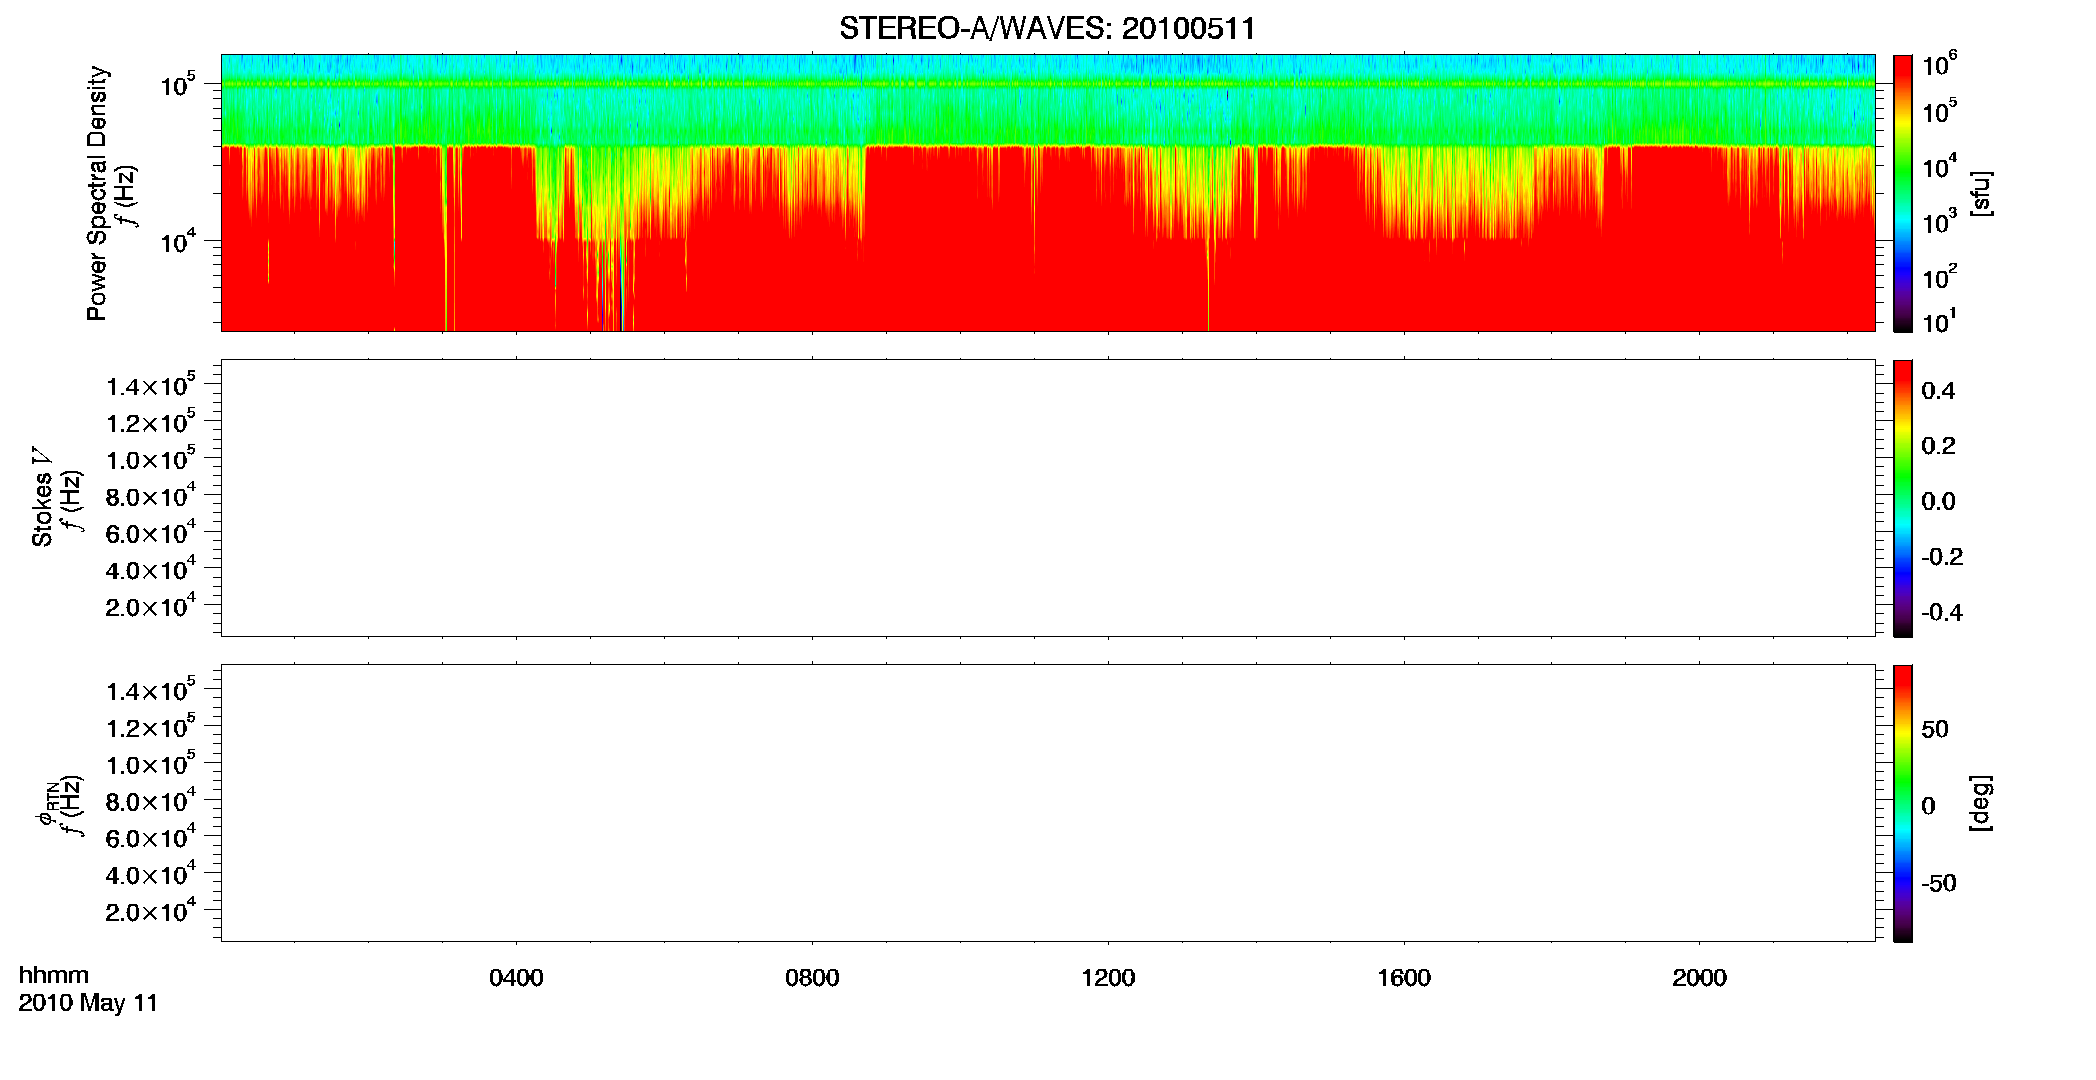Click the hhmm axis unit label
The width and height of the screenshot is (2096, 1080).
[54, 975]
